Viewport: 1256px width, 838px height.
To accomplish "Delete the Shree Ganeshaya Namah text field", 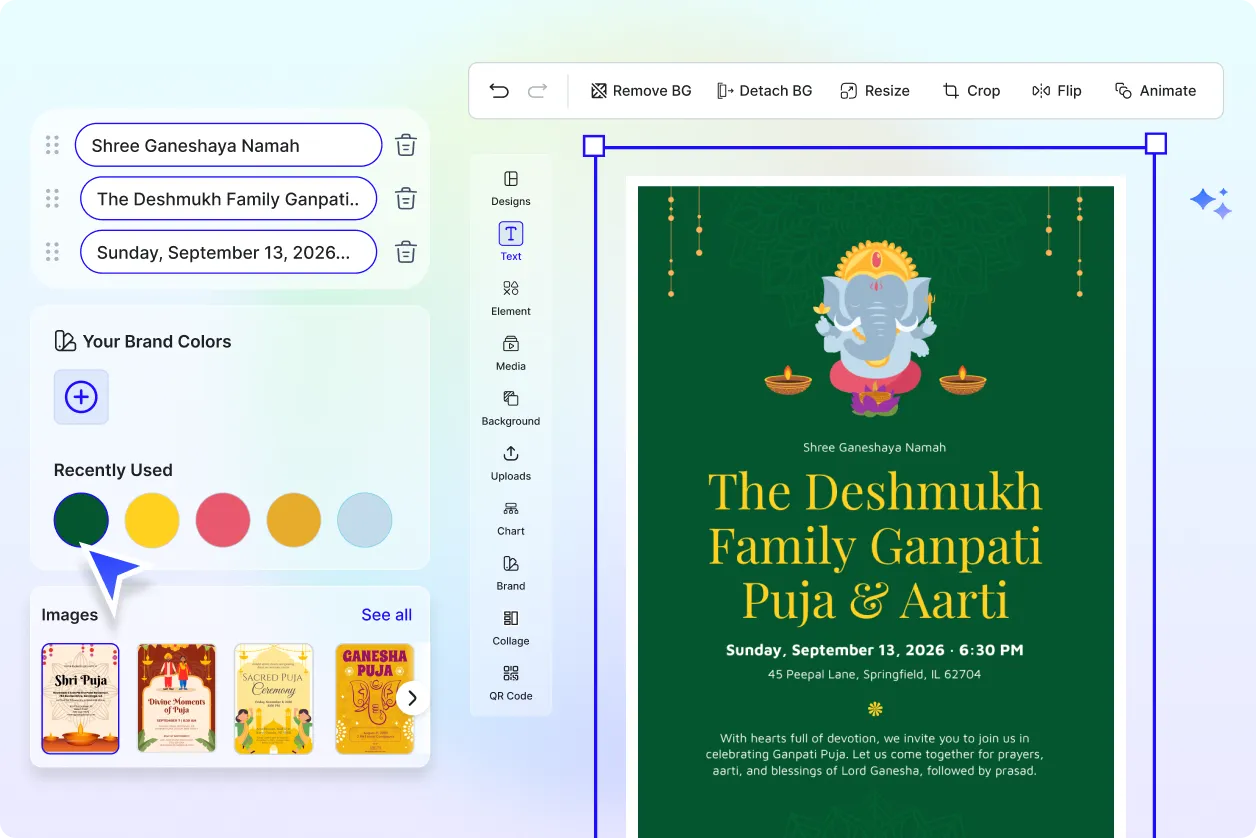I will 405,144.
